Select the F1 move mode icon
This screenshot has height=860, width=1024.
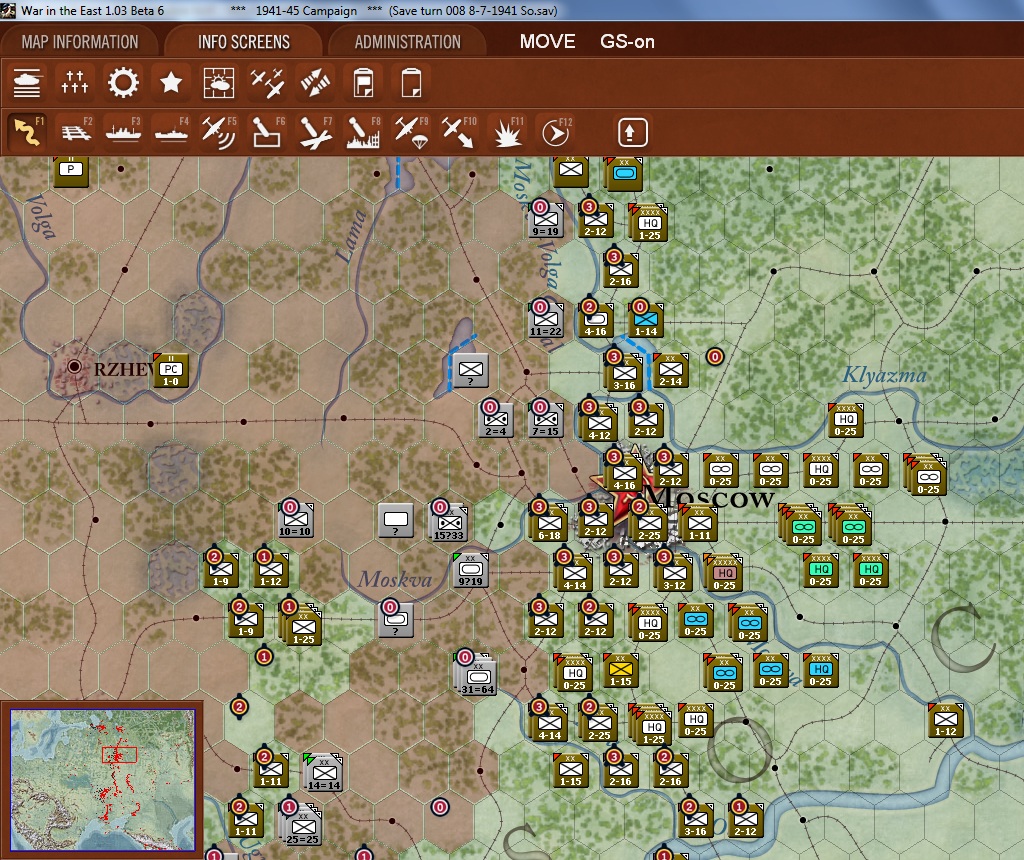click(27, 133)
